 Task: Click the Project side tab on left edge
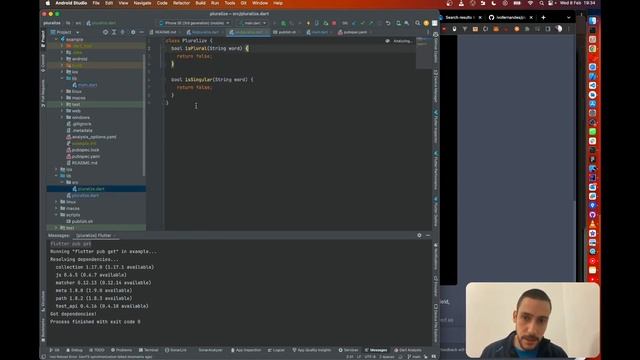tap(43, 38)
